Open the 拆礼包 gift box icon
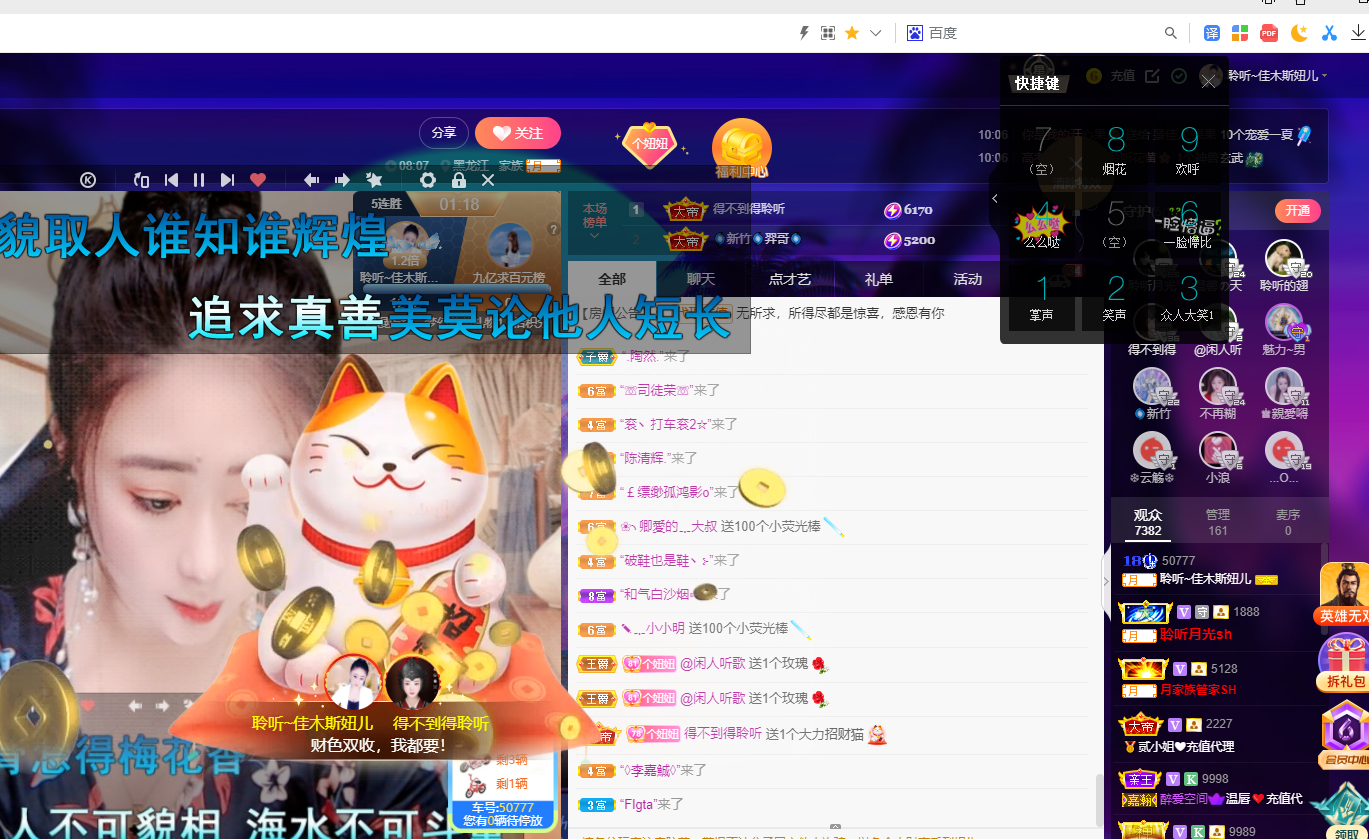The image size is (1369, 839). click(x=1344, y=662)
